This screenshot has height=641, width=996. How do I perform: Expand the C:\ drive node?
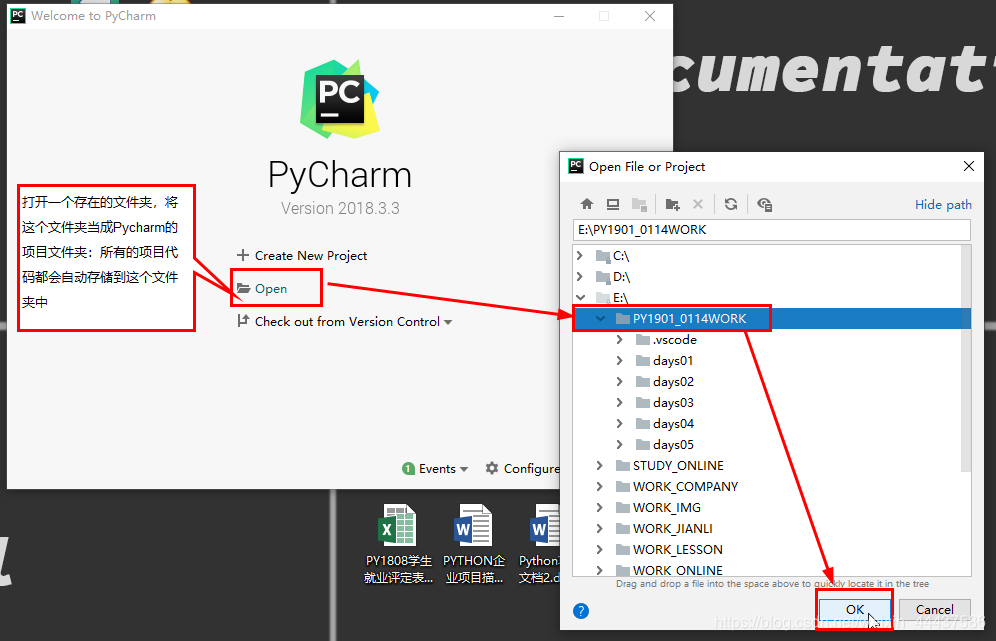pos(579,255)
